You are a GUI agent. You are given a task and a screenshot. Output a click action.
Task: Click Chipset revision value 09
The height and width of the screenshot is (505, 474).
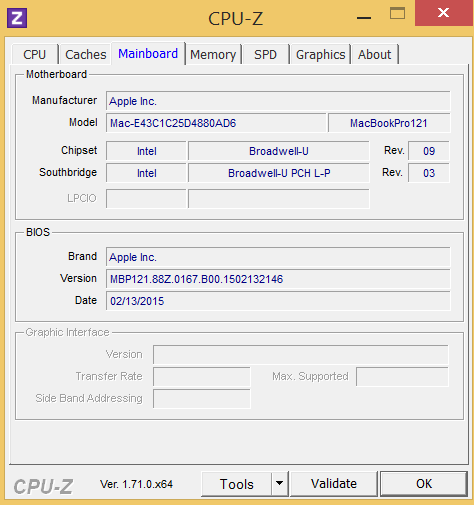pos(429,151)
